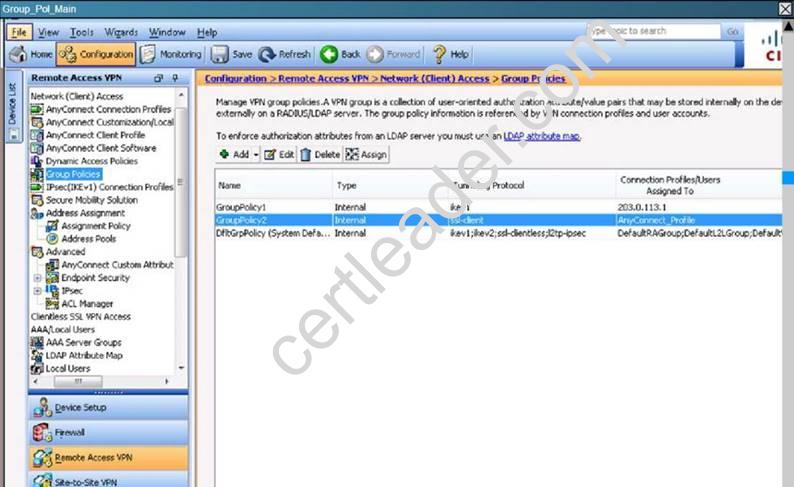Expand the IPsec tree node
This screenshot has width=794, height=487.
pyautogui.click(x=37, y=291)
